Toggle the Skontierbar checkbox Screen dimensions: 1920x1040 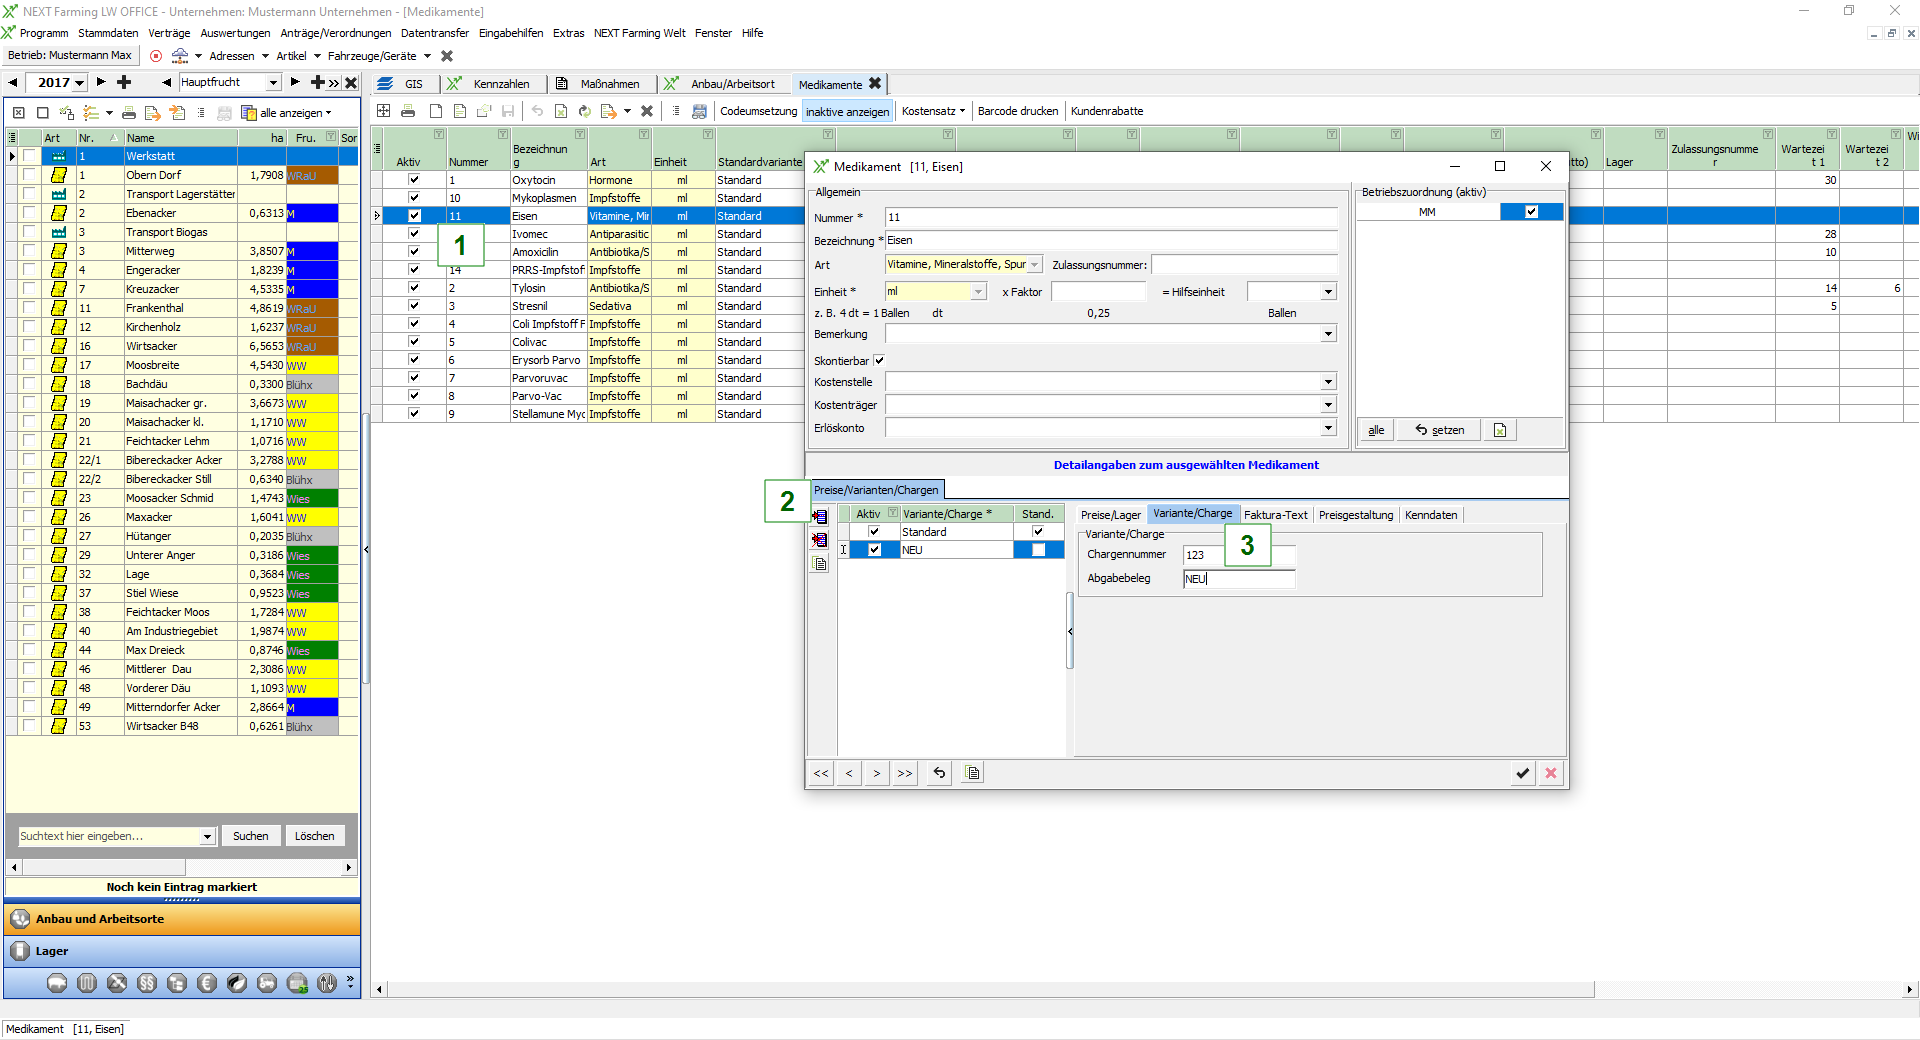tap(879, 361)
